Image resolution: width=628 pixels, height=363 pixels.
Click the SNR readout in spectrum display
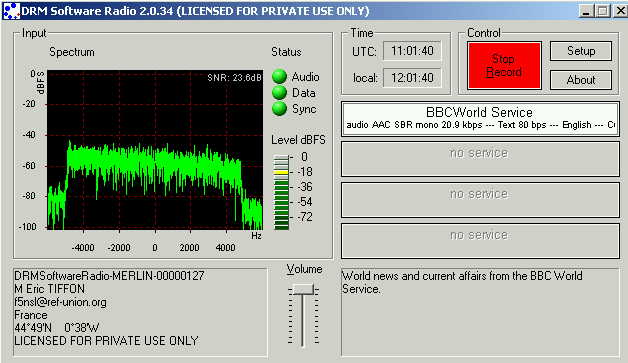[234, 78]
